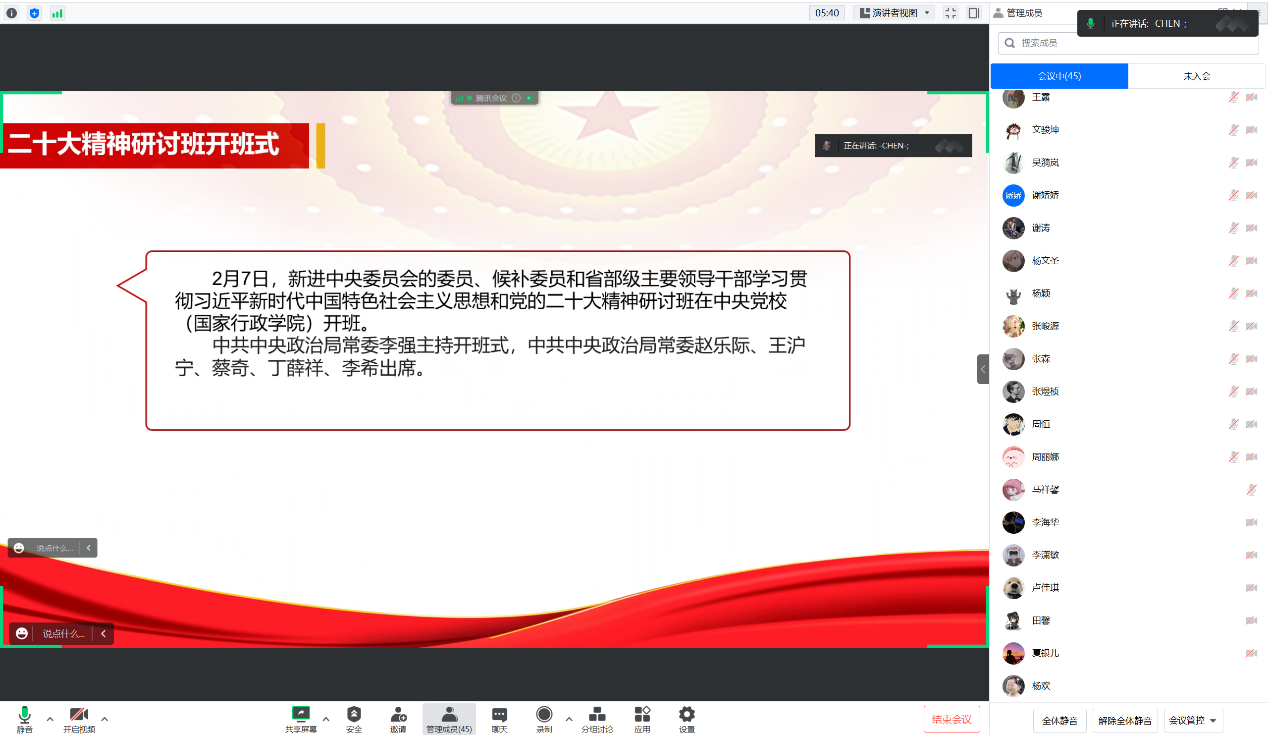
Task: Switch to the 未入会 tab
Action: (1196, 76)
